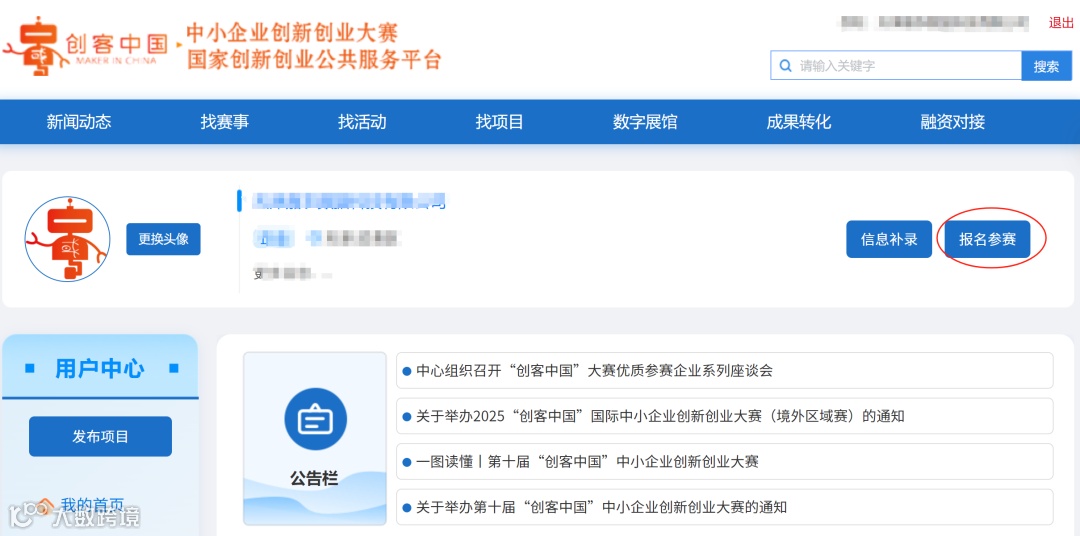Click the 退出 logout link
This screenshot has width=1080, height=536.
pos(1061,23)
